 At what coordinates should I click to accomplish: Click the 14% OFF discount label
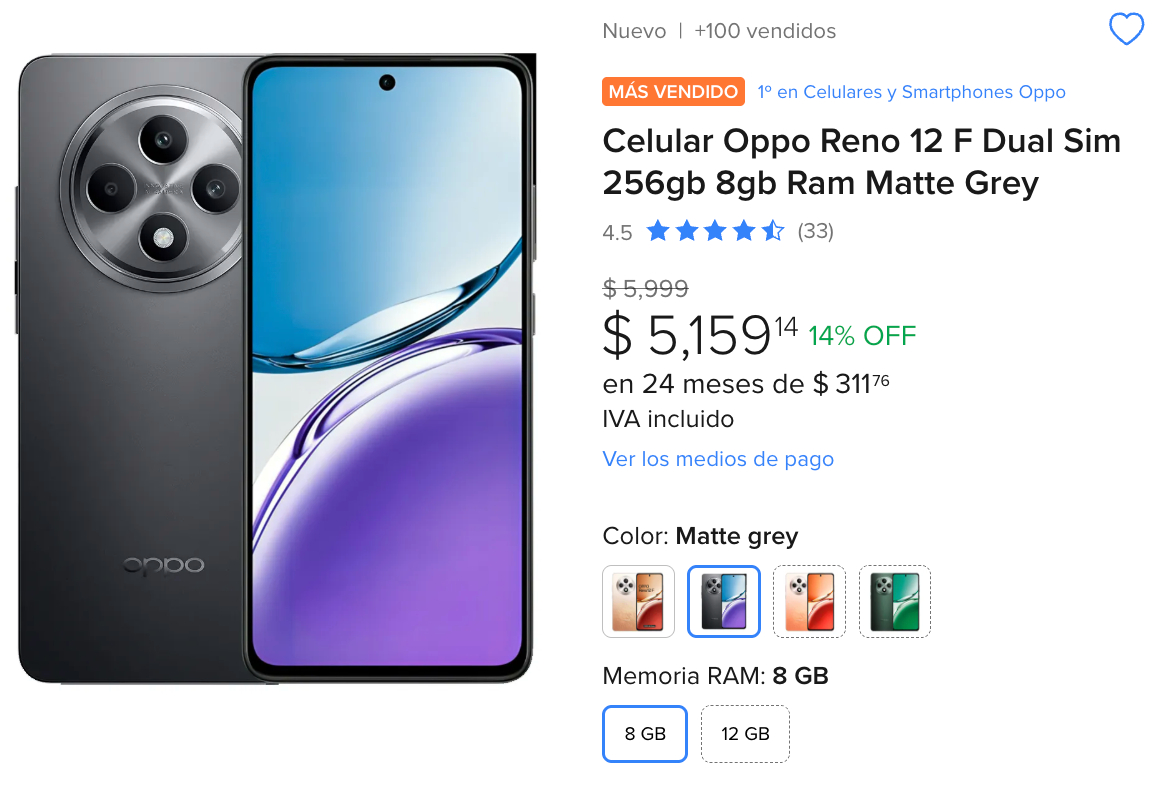tap(862, 336)
